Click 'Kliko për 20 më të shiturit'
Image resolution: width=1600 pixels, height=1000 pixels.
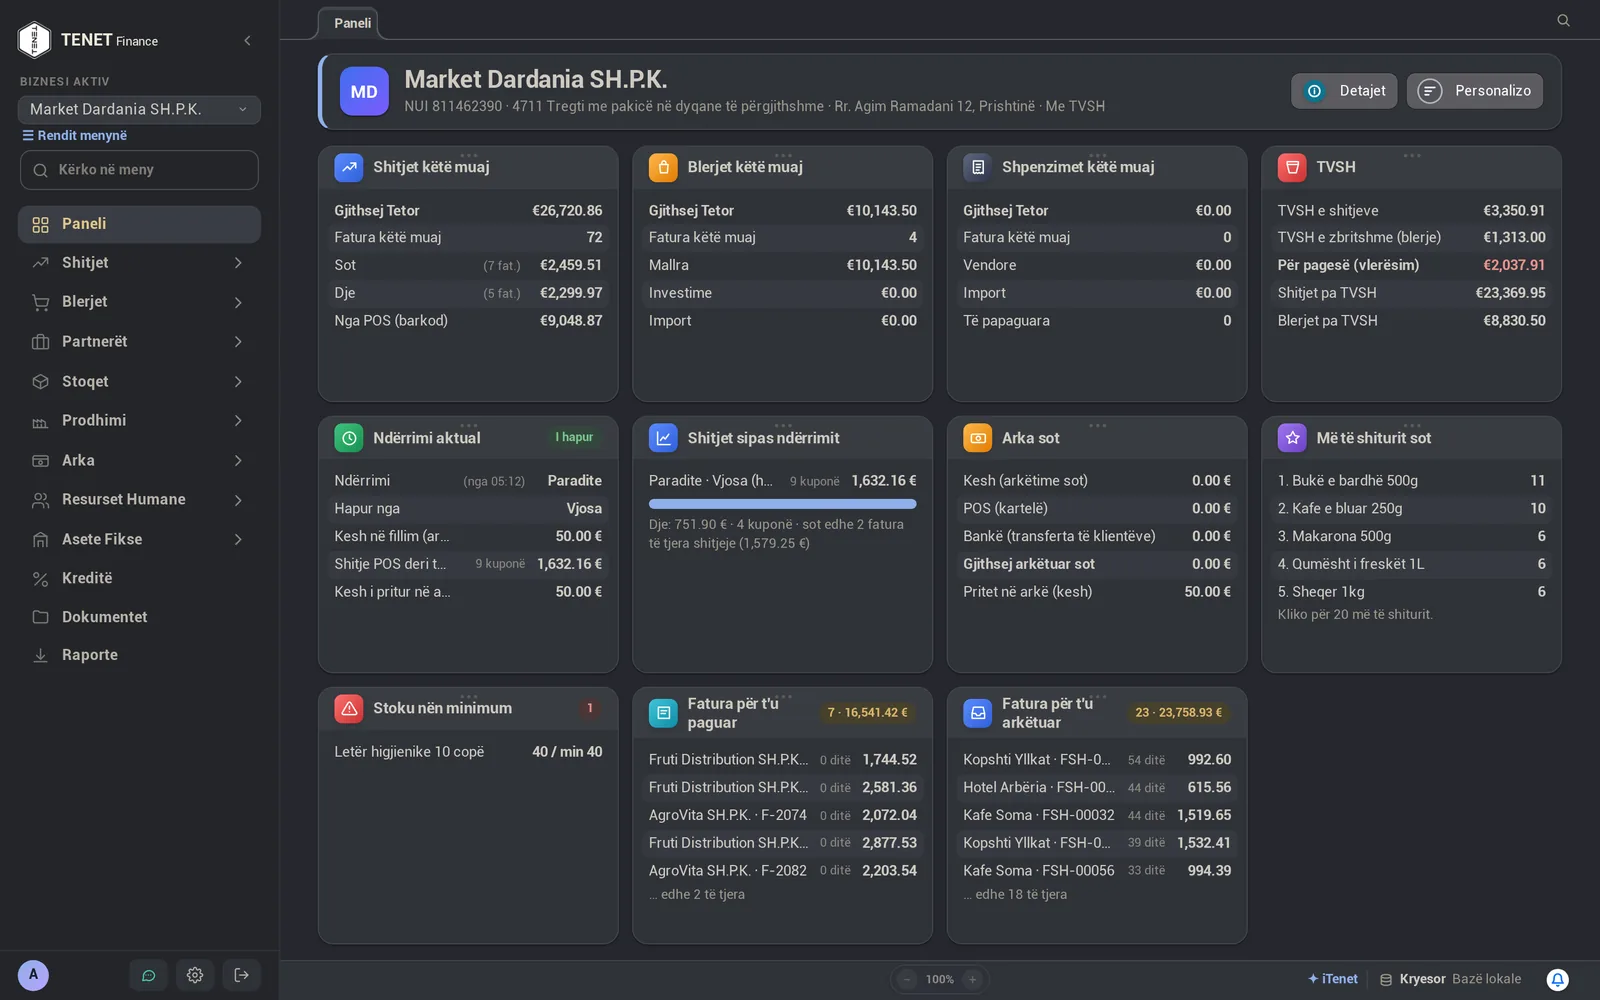click(x=1355, y=614)
